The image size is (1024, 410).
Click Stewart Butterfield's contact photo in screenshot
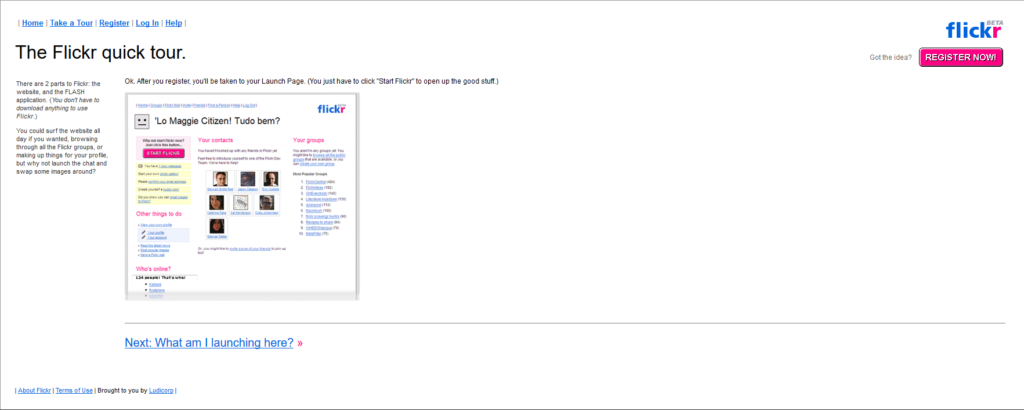point(221,179)
